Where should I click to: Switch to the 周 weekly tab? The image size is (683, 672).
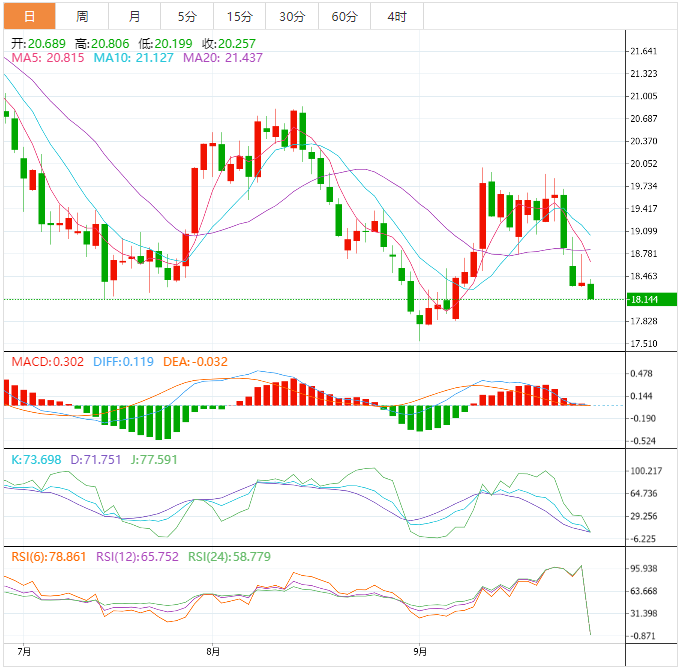coord(82,17)
